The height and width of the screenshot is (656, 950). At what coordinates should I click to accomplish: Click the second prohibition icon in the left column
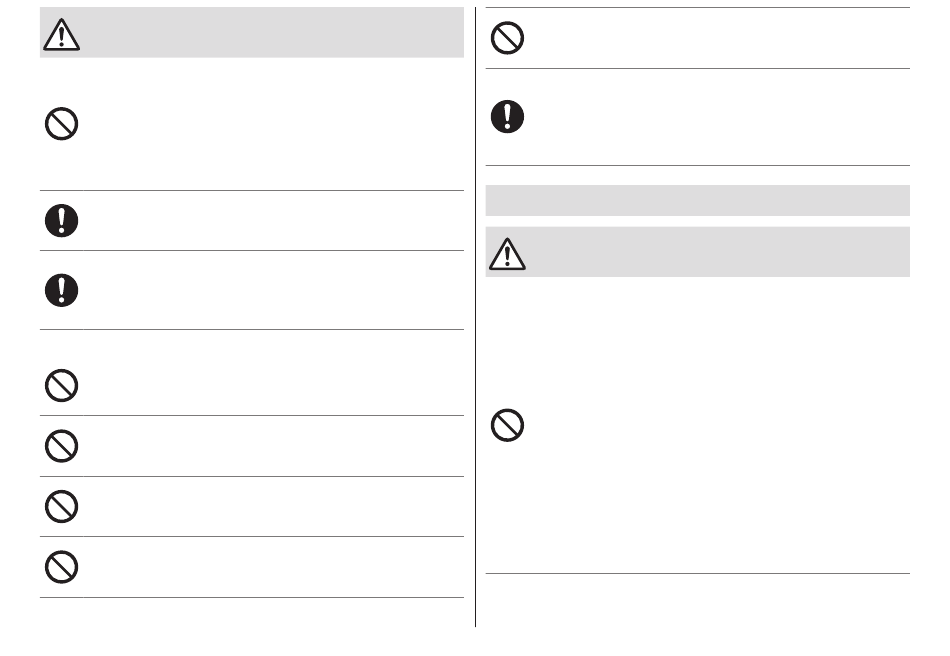(x=61, y=385)
